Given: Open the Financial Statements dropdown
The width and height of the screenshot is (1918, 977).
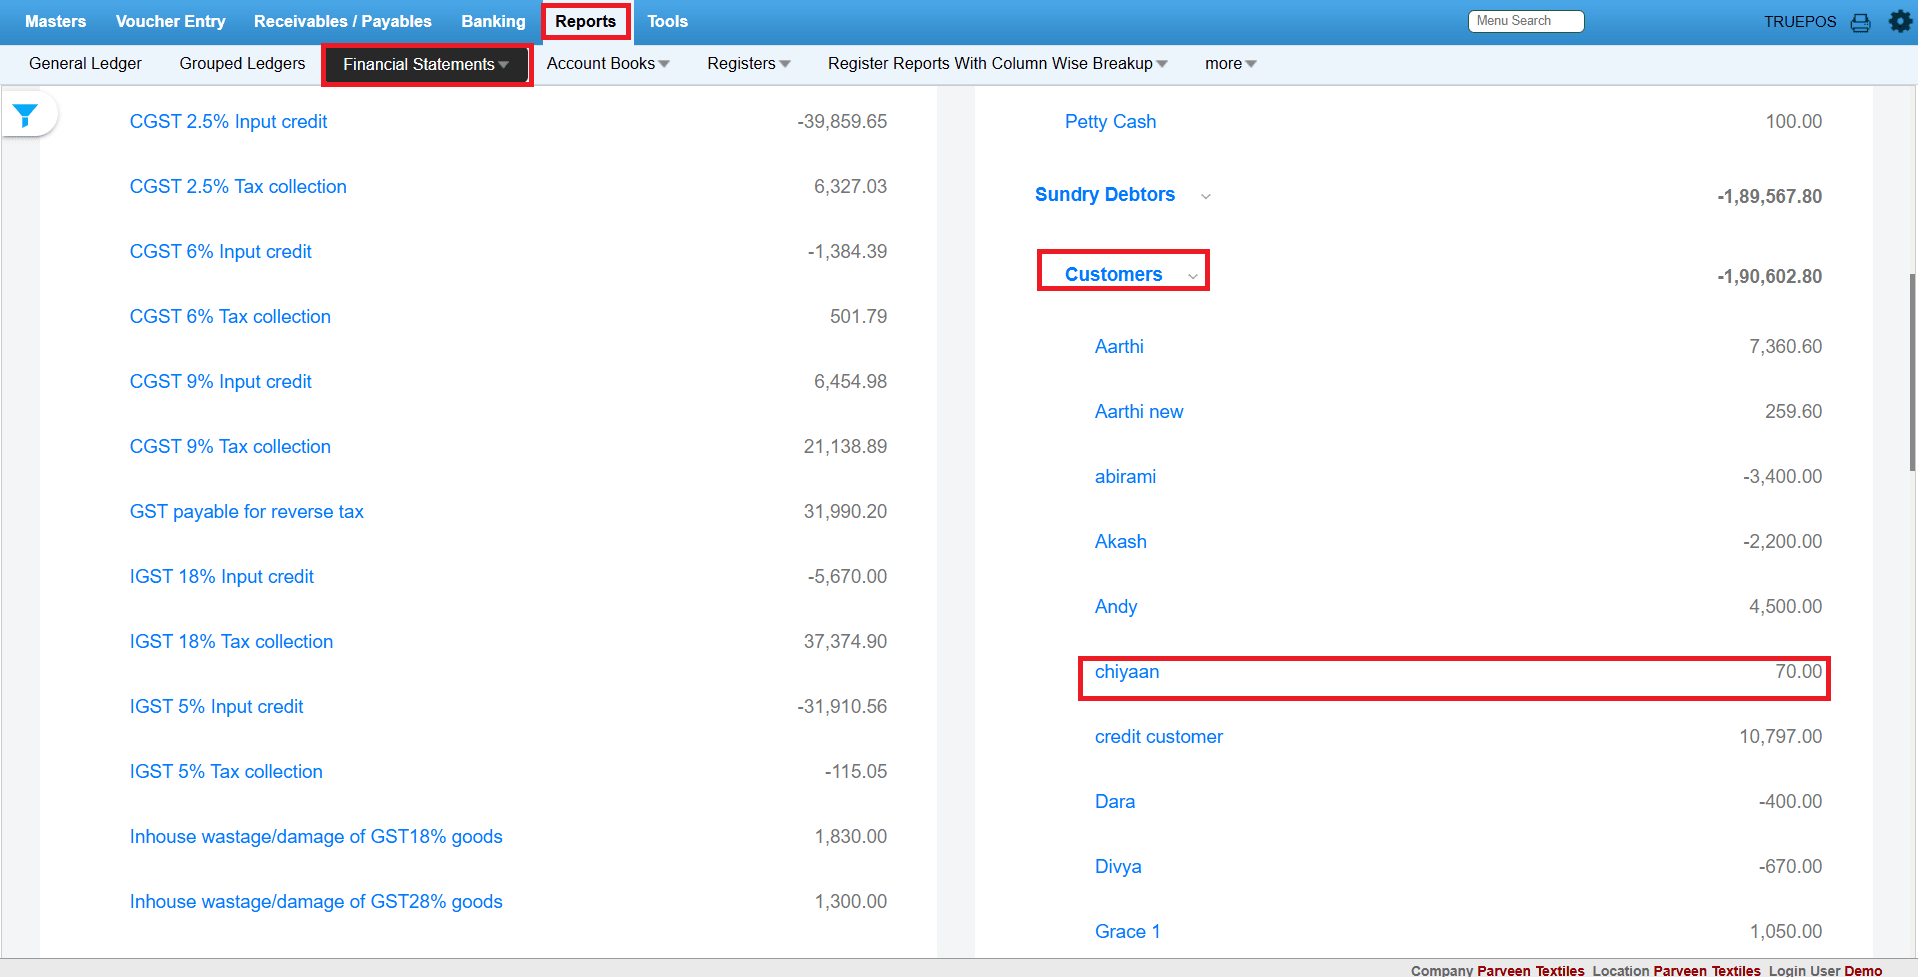Looking at the screenshot, I should point(427,65).
